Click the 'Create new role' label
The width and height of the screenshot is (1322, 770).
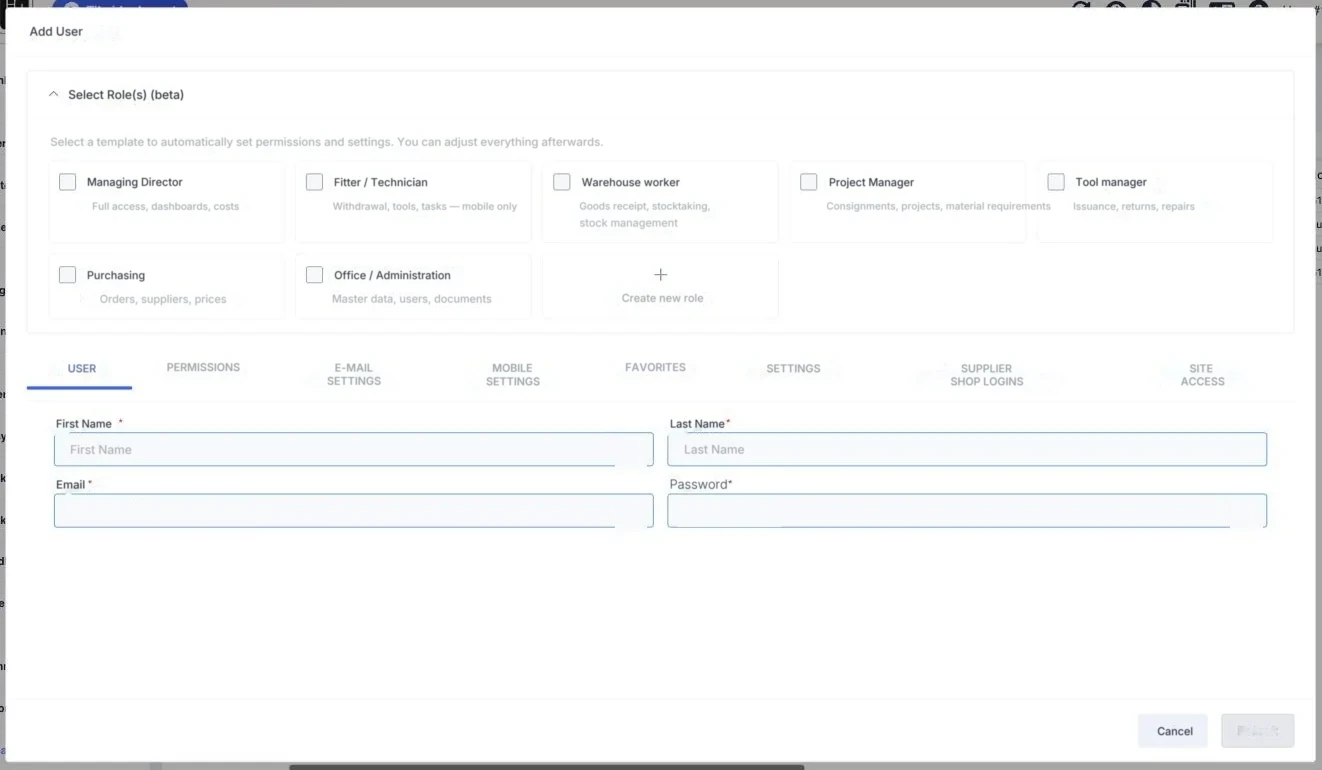click(662, 298)
